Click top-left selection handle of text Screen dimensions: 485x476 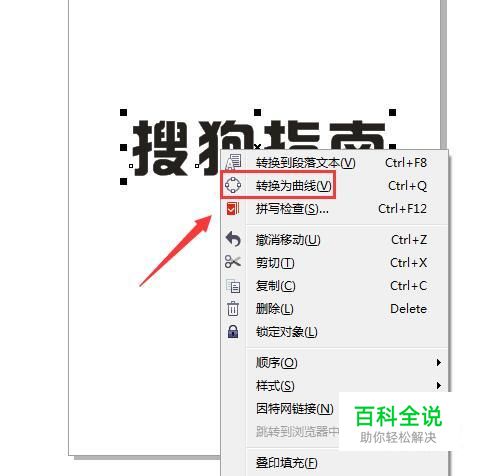123,113
